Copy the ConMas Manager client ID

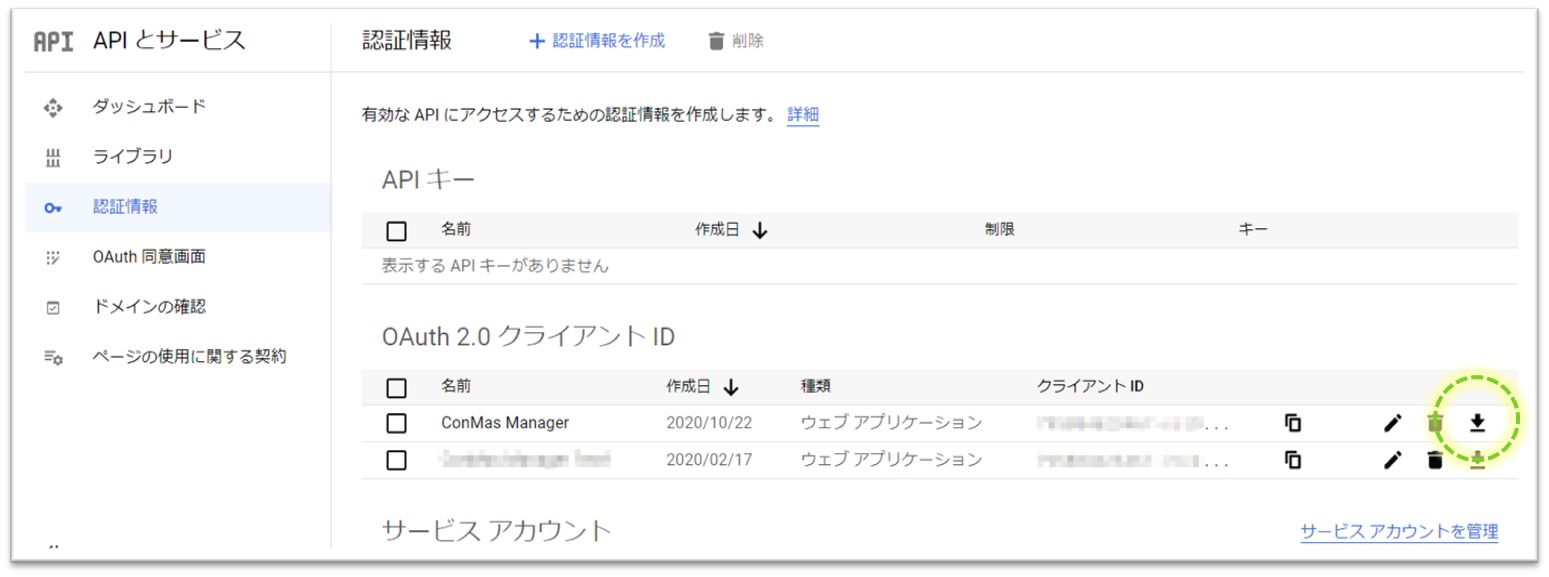coord(1293,423)
